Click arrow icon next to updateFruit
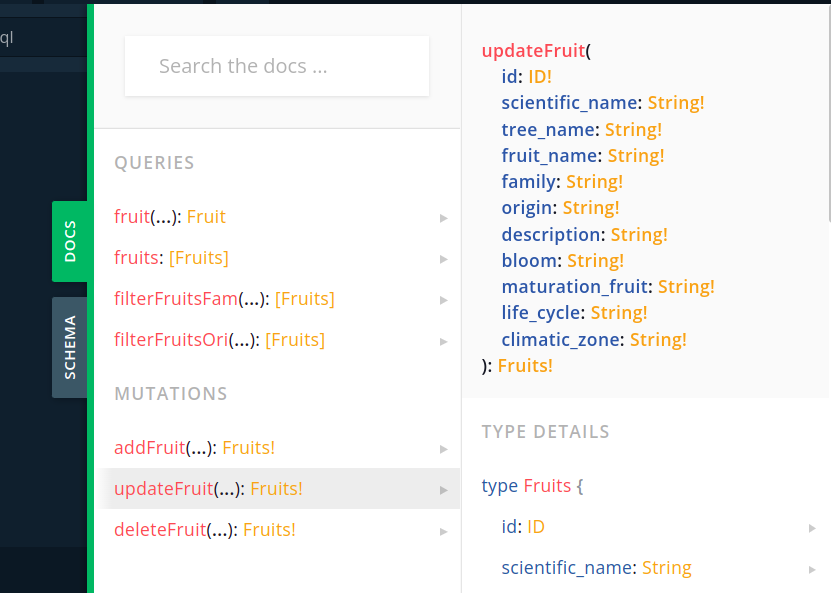This screenshot has width=831, height=593. [x=443, y=490]
